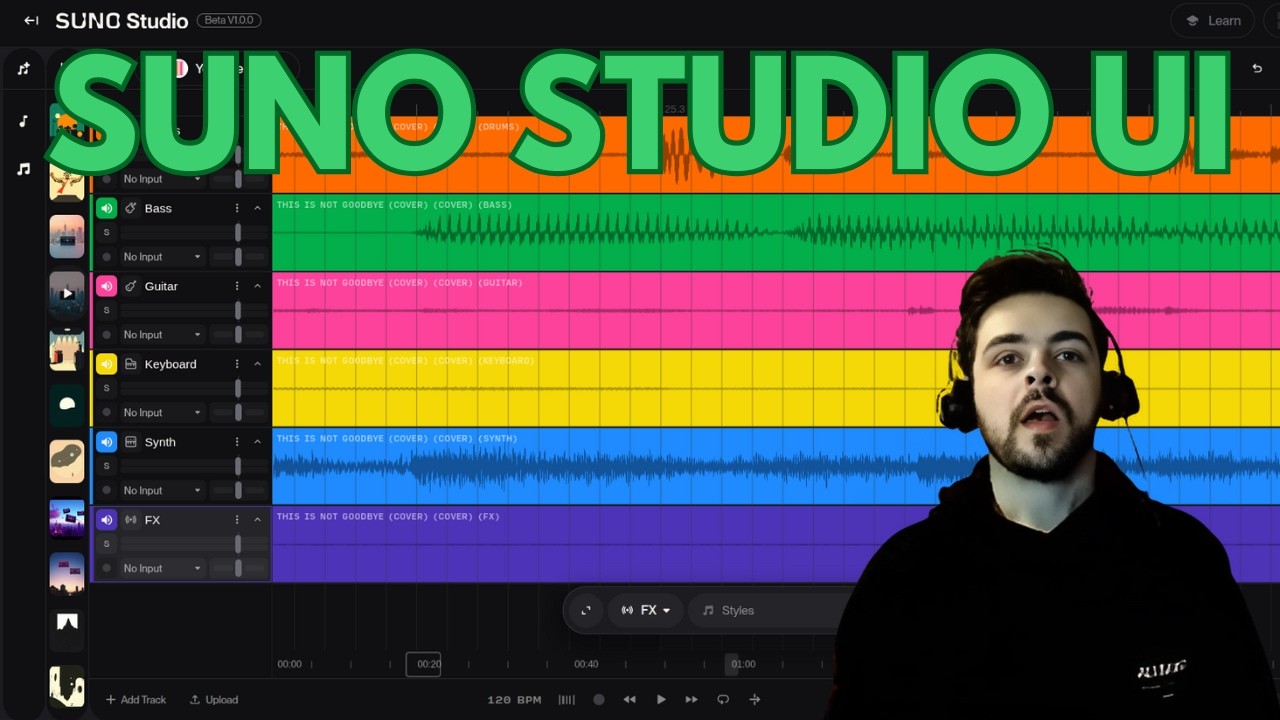Click the 01:00 timeline marker
This screenshot has height=720, width=1280.
(x=743, y=664)
